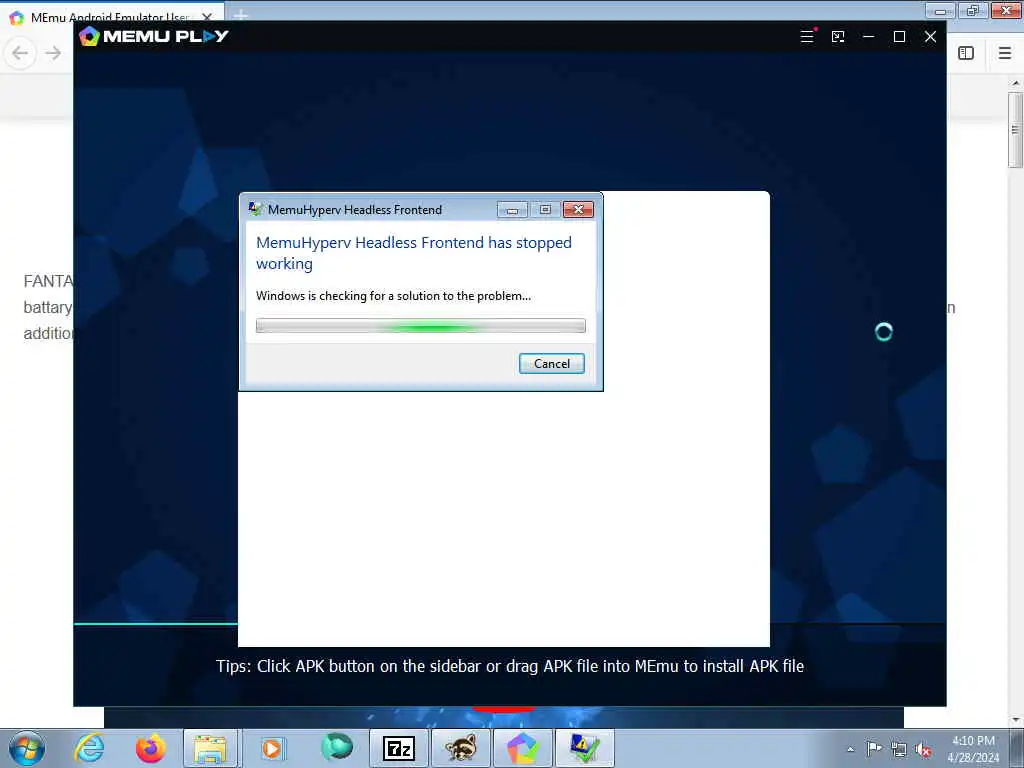1024x768 pixels.
Task: Open the browser application menu
Action: pos(1005,53)
